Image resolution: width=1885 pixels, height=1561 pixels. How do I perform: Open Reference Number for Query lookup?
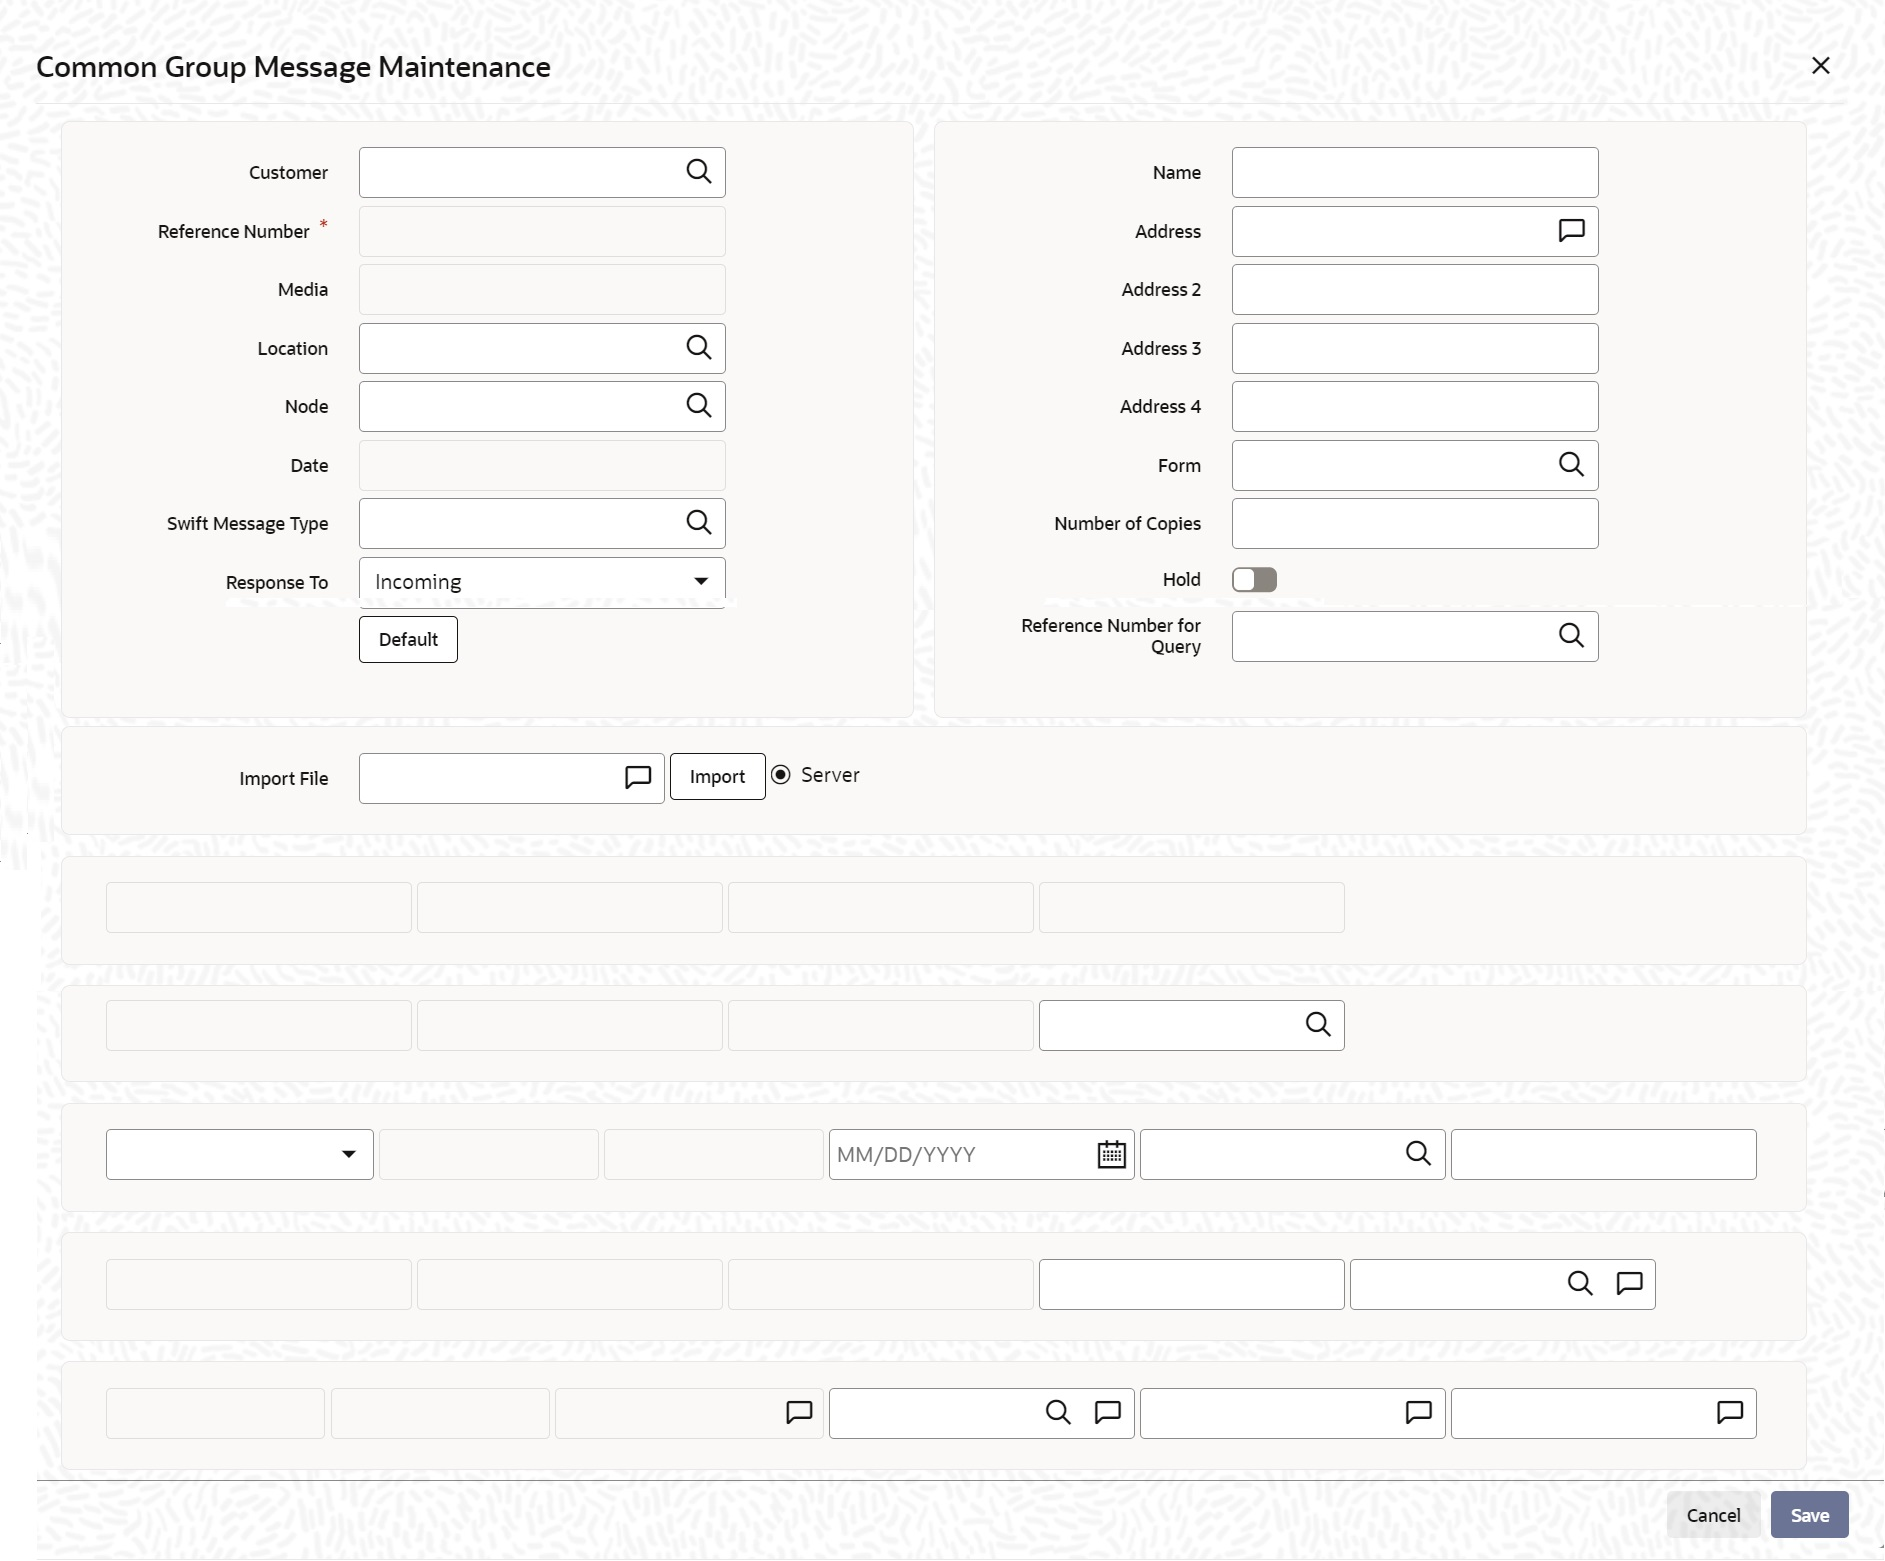1571,636
